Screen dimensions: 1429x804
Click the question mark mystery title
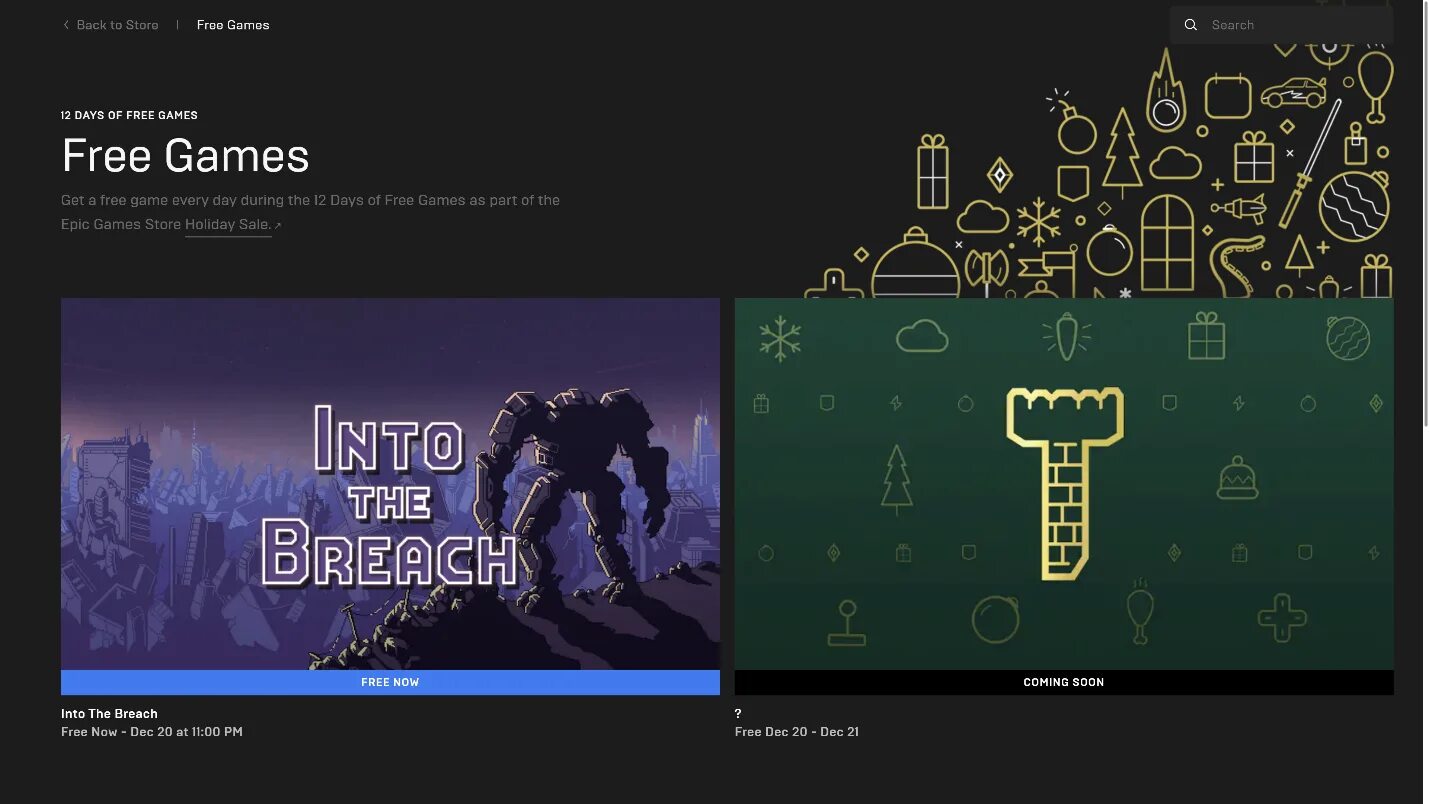point(738,713)
